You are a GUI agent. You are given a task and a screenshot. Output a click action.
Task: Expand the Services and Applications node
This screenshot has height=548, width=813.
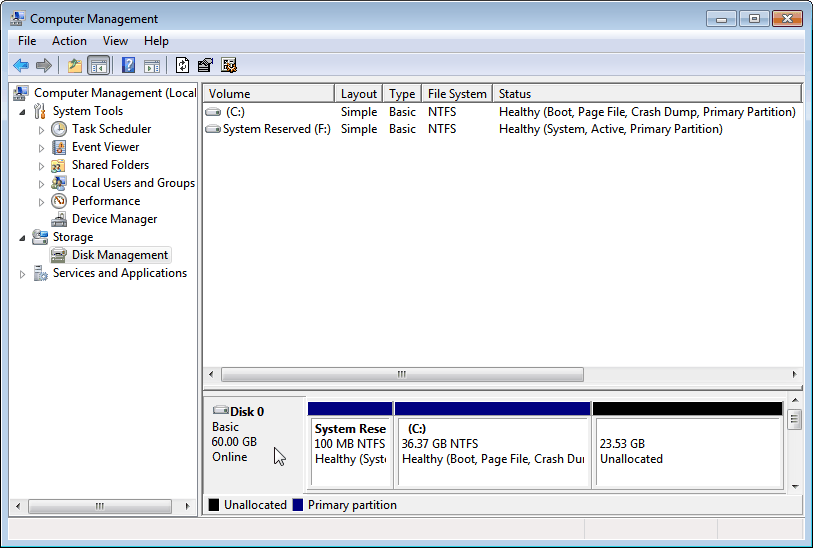click(x=22, y=274)
